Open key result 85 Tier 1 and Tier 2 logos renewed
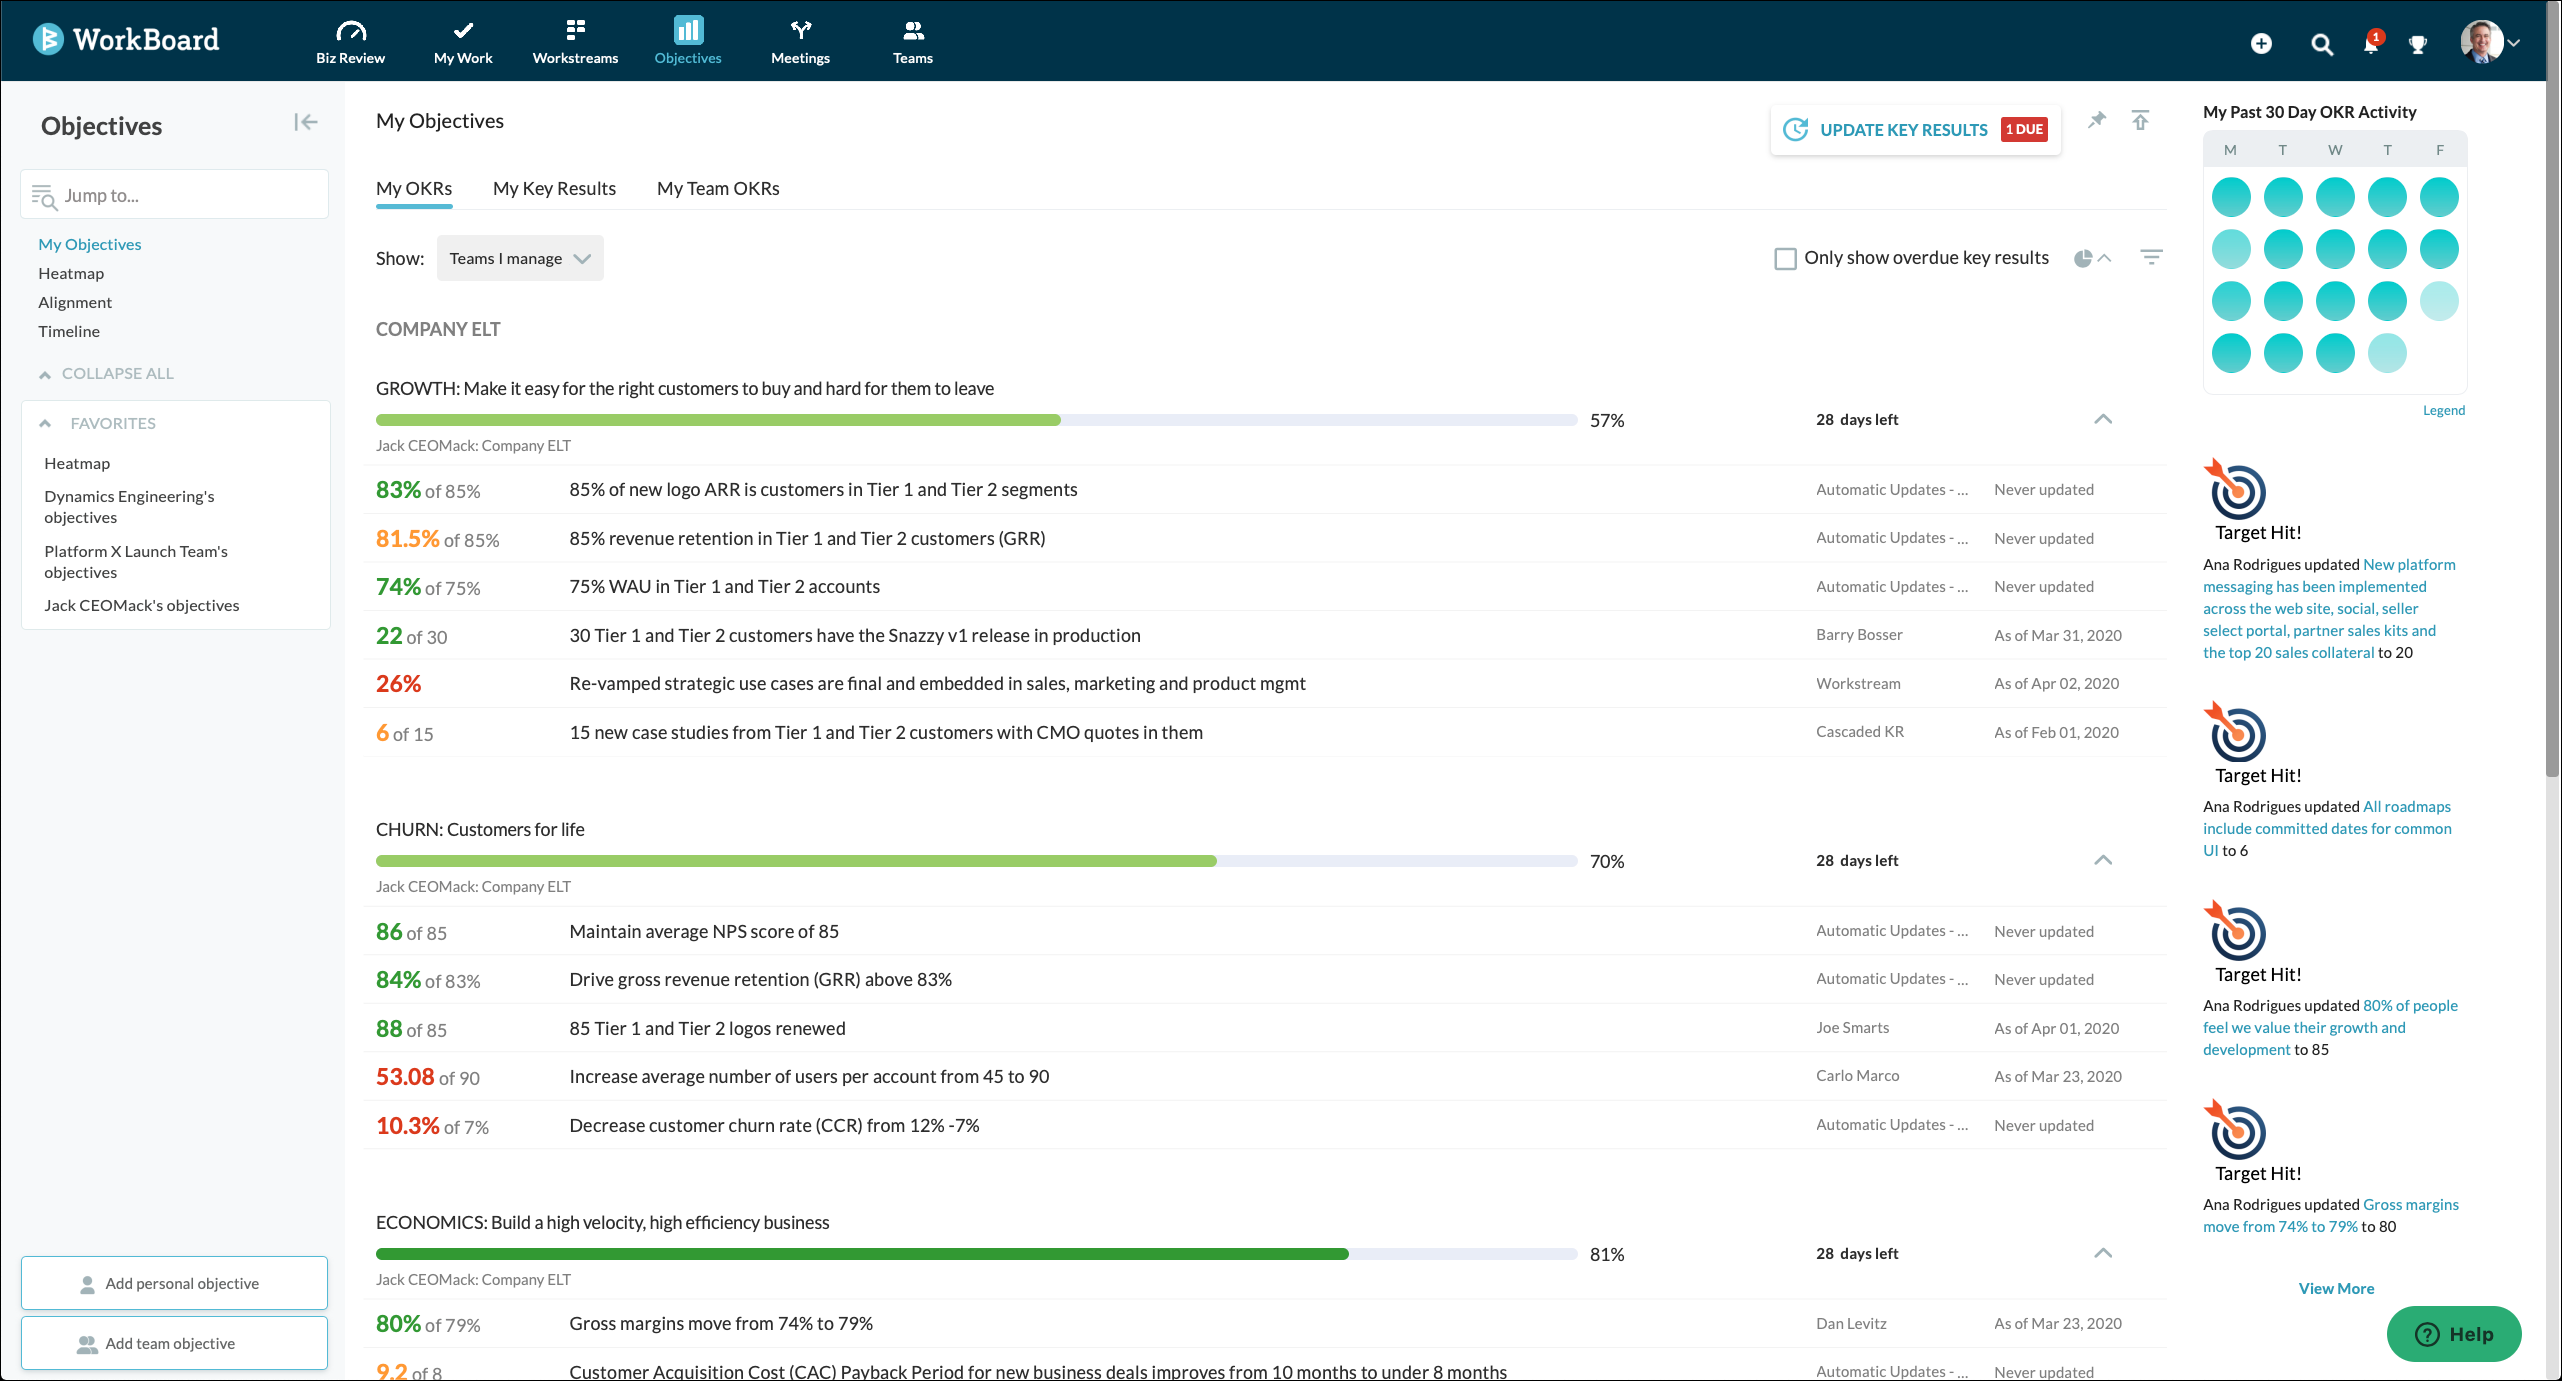This screenshot has height=1381, width=2562. [707, 1028]
